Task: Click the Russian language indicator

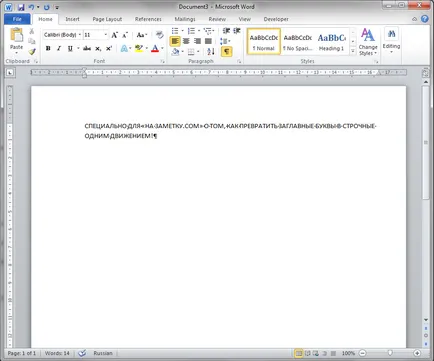Action: [x=103, y=353]
